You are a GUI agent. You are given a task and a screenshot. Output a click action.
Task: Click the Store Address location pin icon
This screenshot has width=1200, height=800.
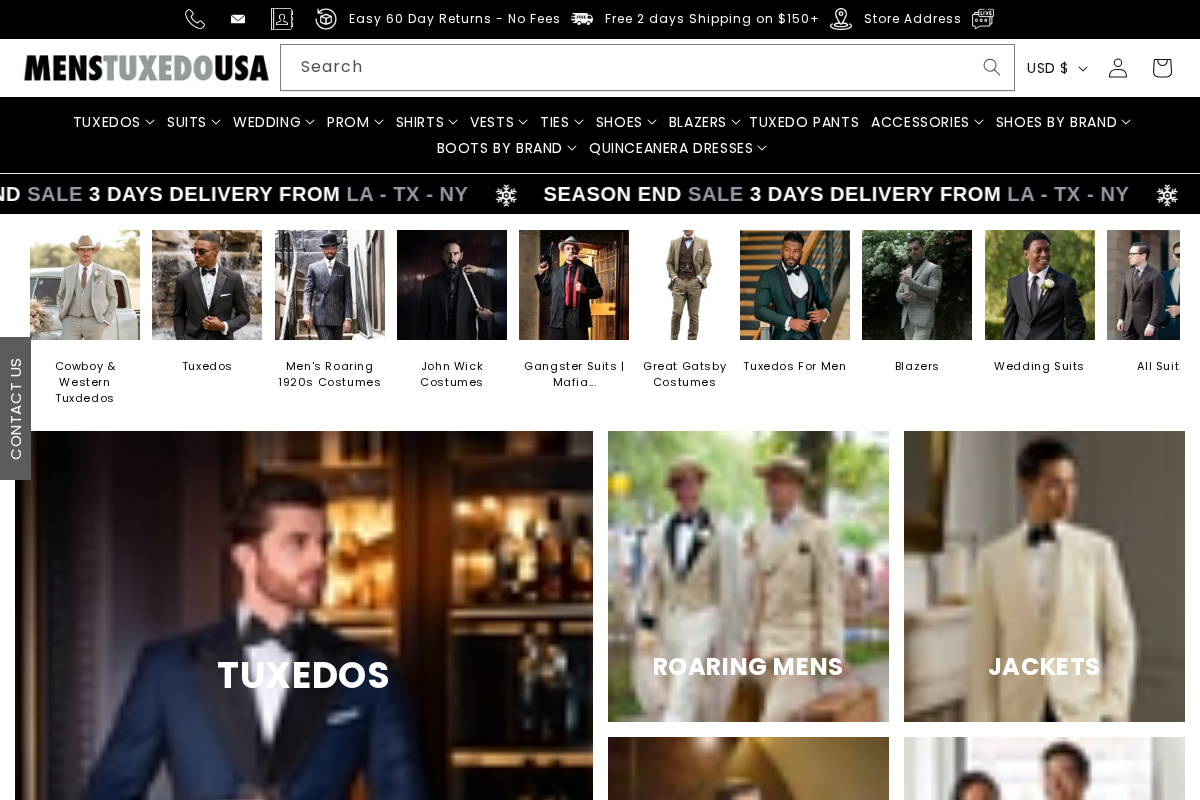(x=840, y=19)
